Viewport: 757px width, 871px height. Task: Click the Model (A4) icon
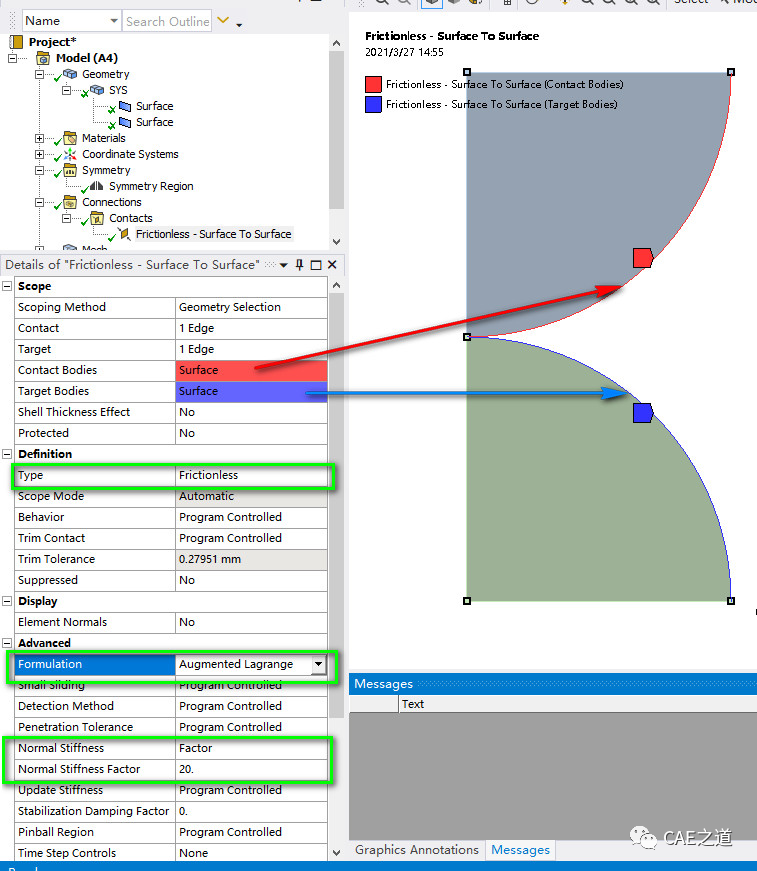point(43,58)
